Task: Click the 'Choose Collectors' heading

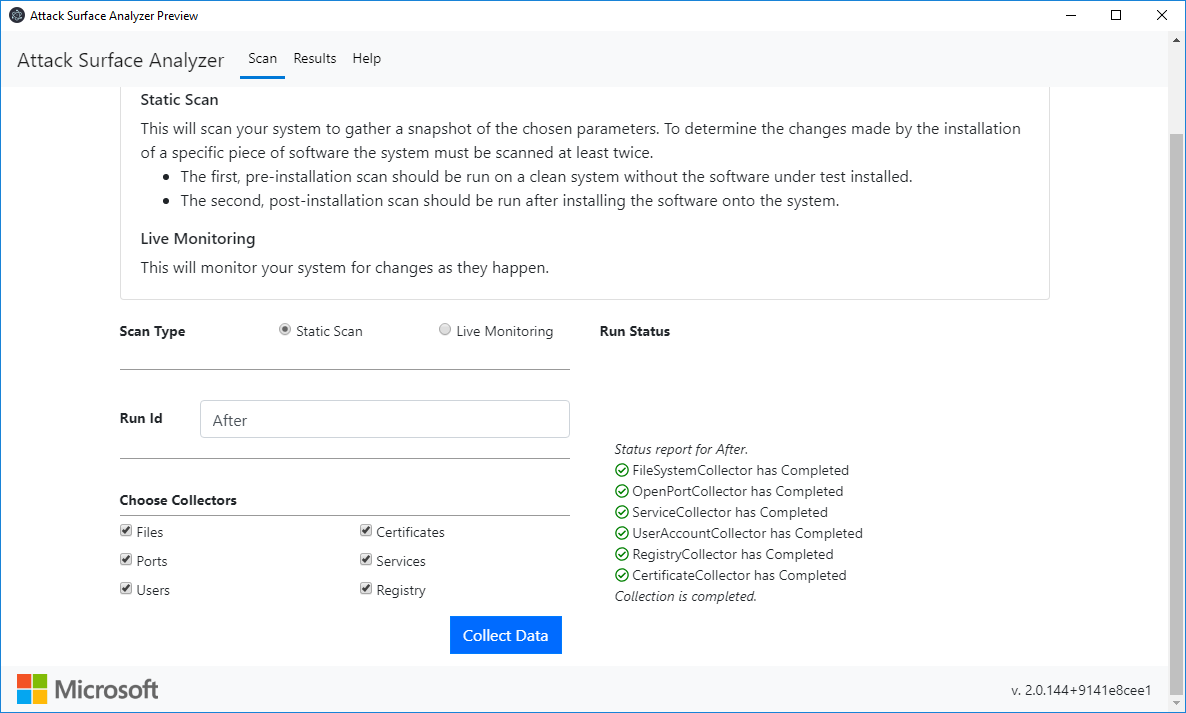Action: pyautogui.click(x=178, y=501)
